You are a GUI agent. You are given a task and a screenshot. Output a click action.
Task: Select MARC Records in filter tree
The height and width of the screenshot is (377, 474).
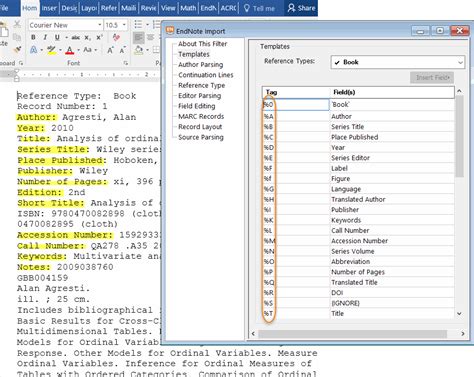coord(201,116)
